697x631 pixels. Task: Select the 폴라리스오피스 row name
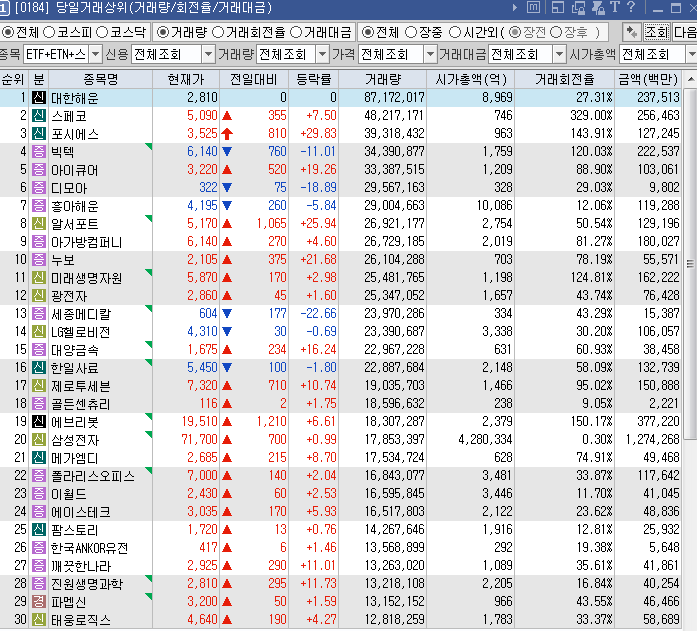pyautogui.click(x=93, y=476)
